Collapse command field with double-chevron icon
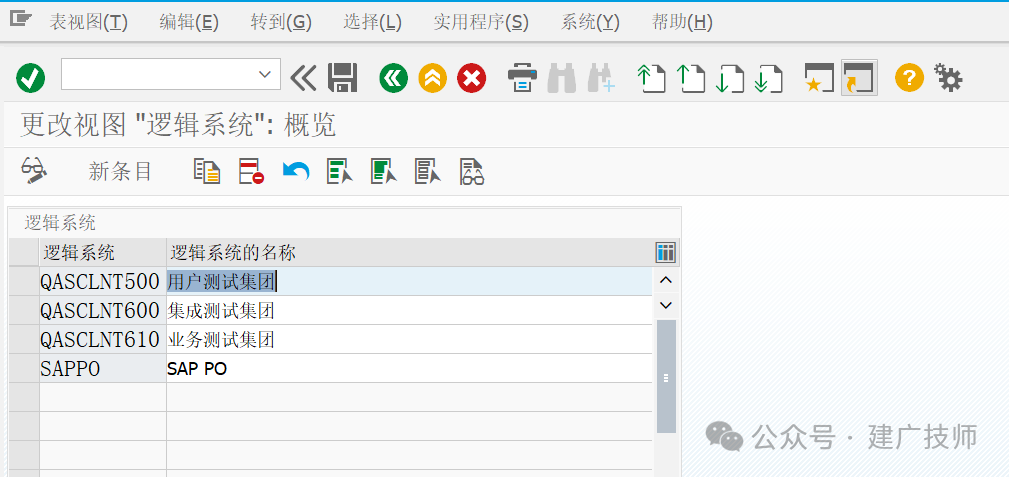1009x477 pixels. pos(303,79)
